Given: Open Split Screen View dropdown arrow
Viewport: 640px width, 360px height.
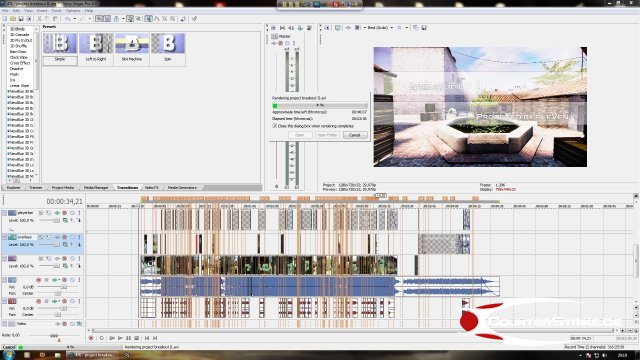Looking at the screenshot, I should [x=364, y=28].
